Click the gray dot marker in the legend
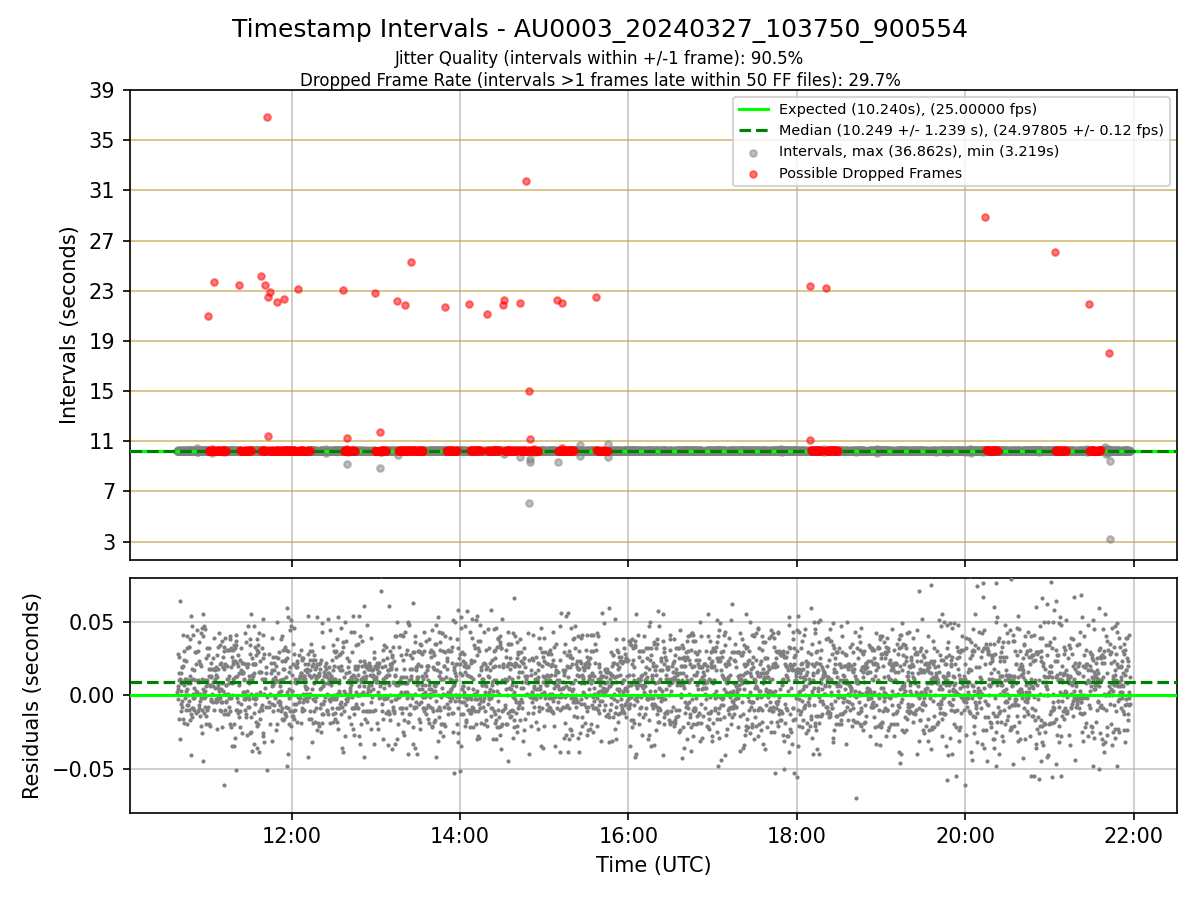The height and width of the screenshot is (900, 1200). (x=753, y=153)
